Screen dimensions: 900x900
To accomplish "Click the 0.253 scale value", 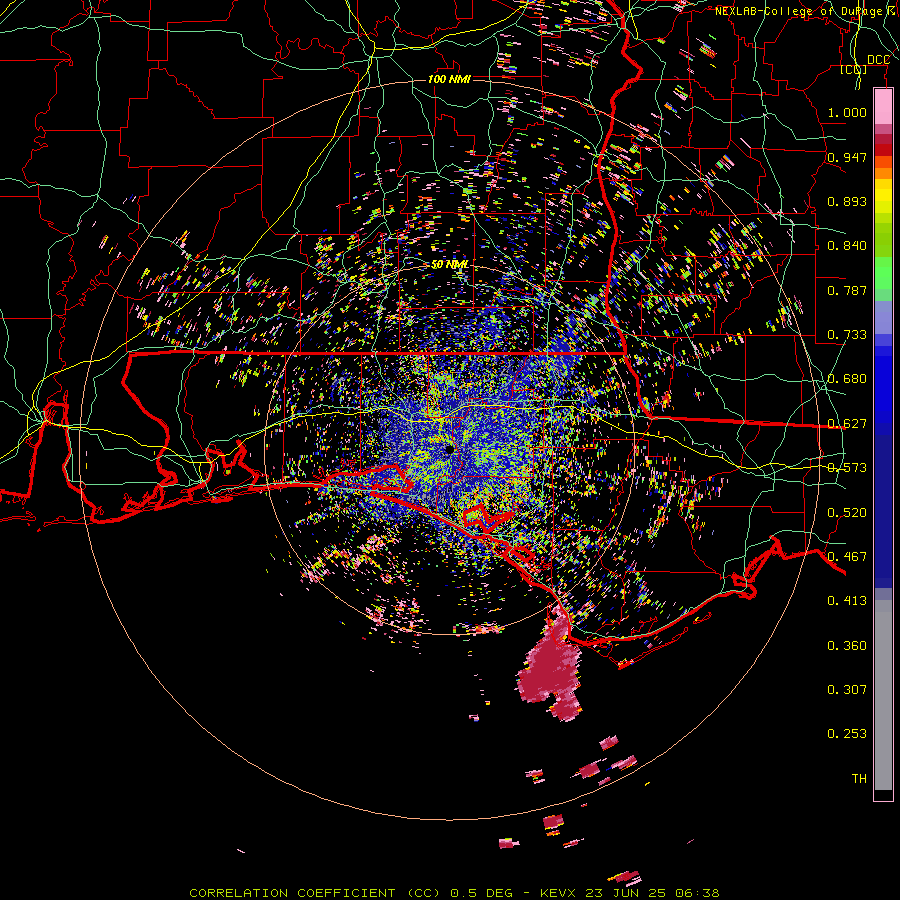I will pos(847,734).
